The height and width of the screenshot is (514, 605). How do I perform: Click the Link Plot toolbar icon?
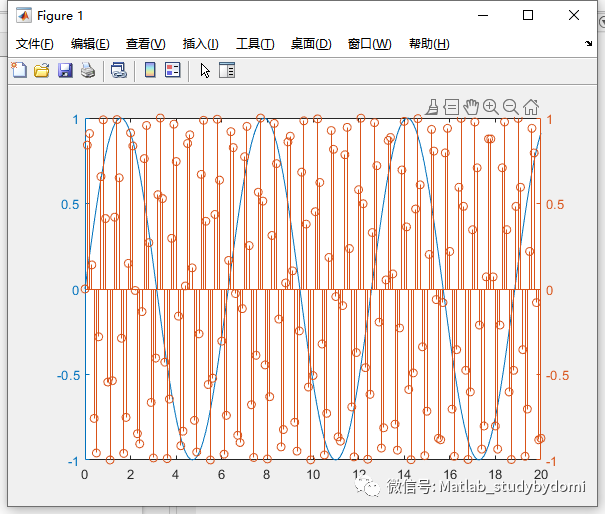(x=119, y=71)
